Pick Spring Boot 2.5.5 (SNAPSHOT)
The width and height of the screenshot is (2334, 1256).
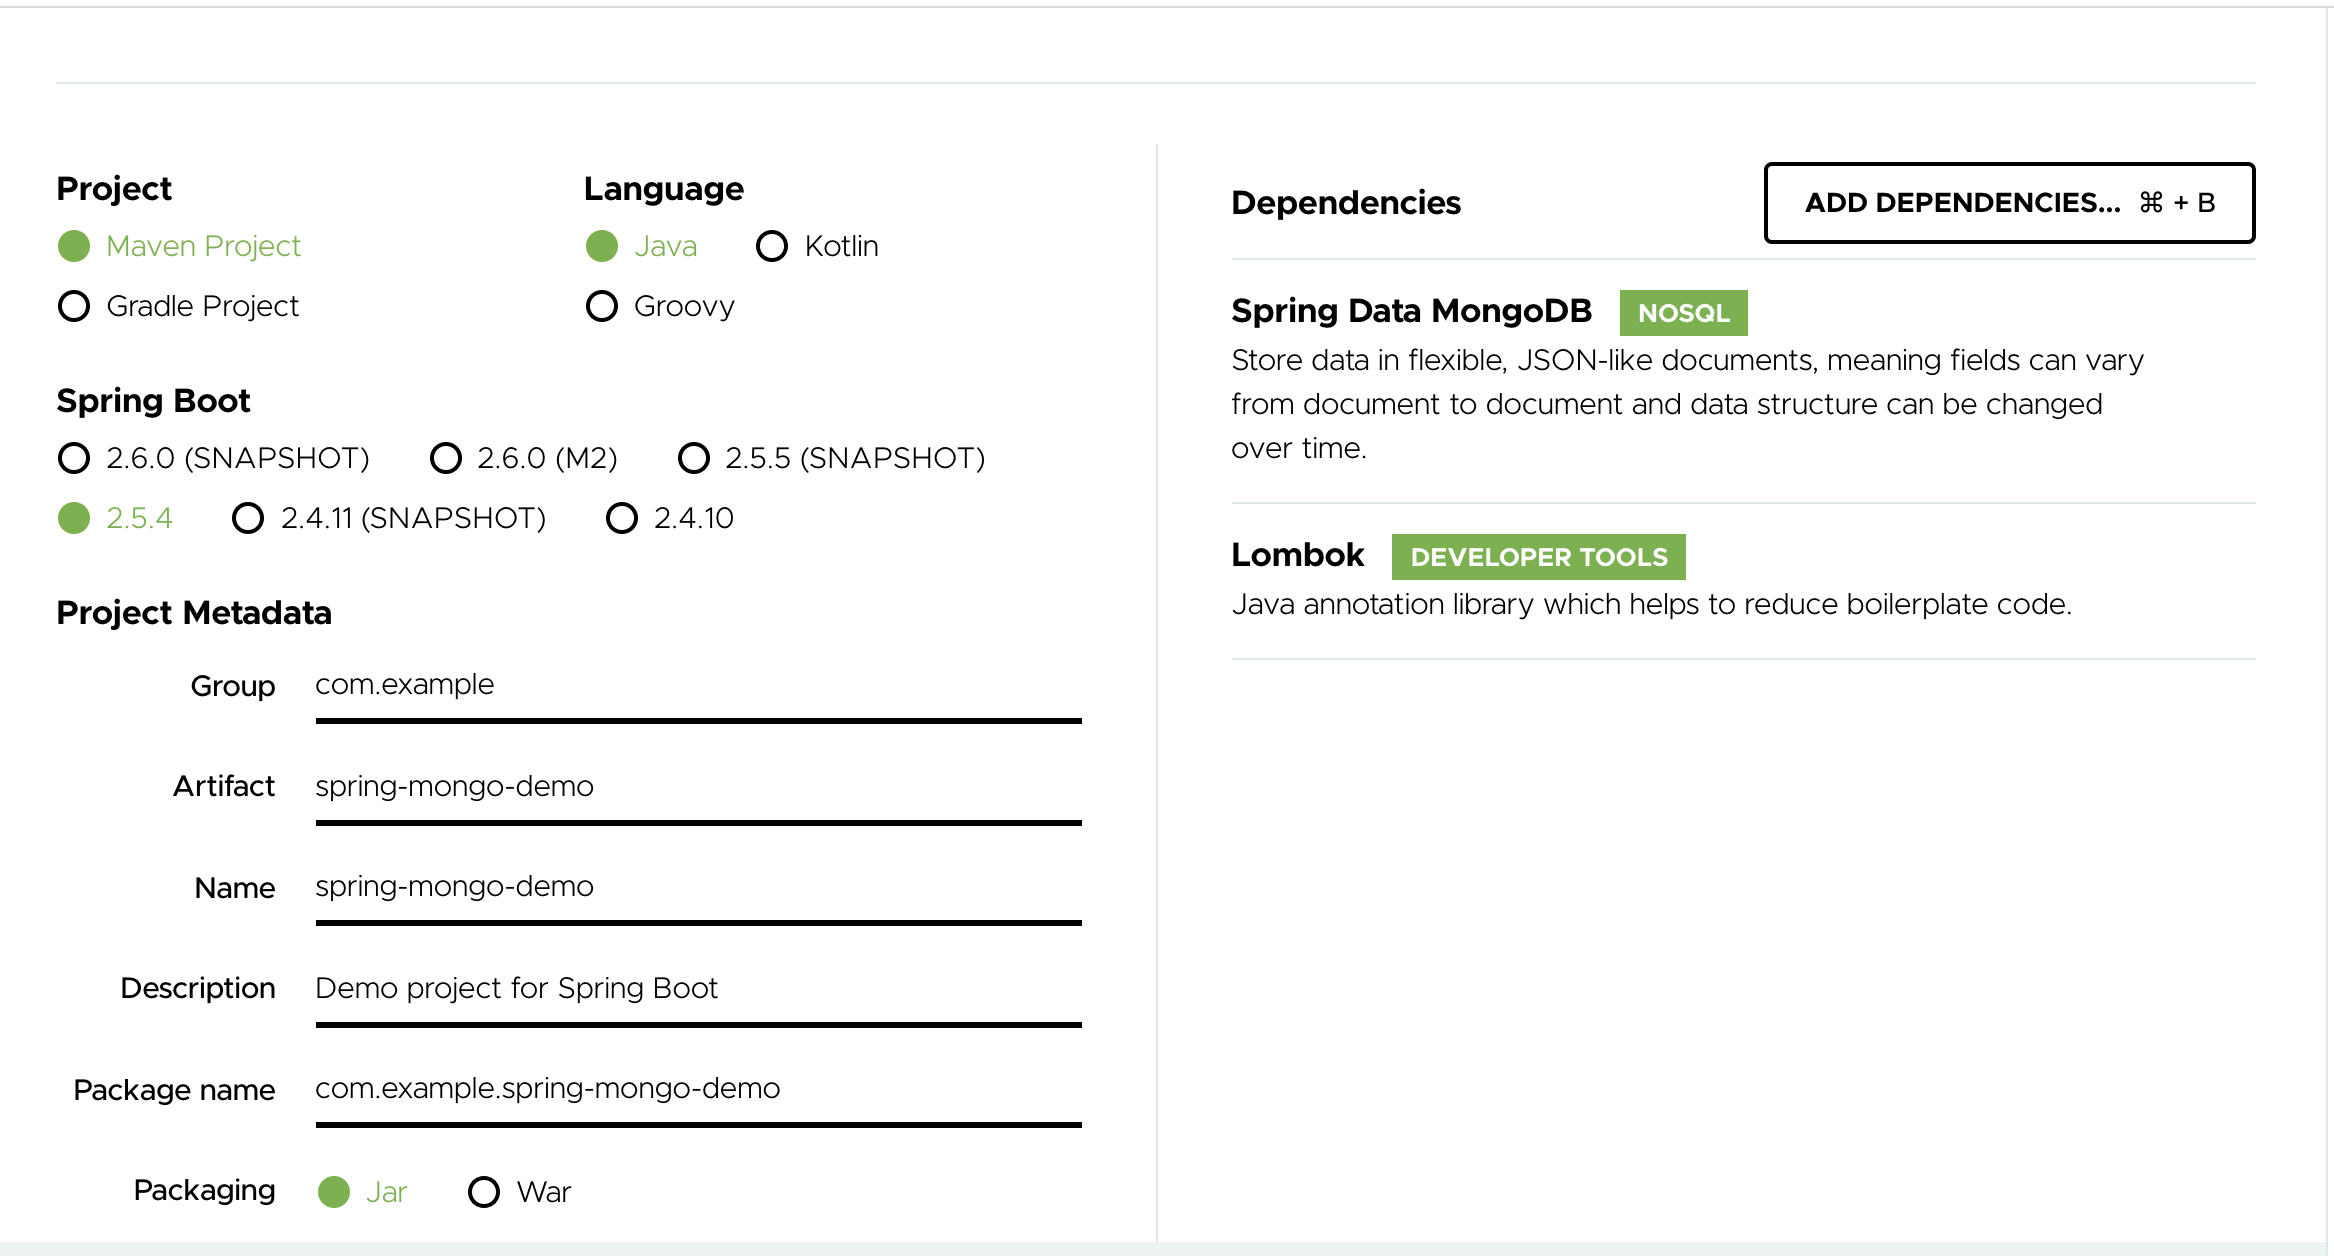click(694, 458)
